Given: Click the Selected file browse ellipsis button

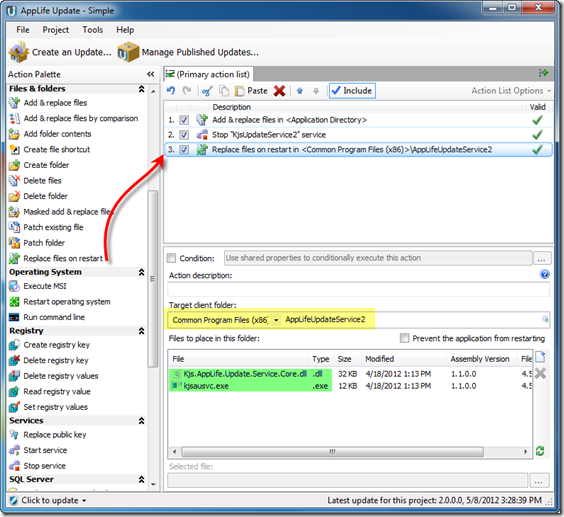Looking at the screenshot, I should (x=538, y=481).
